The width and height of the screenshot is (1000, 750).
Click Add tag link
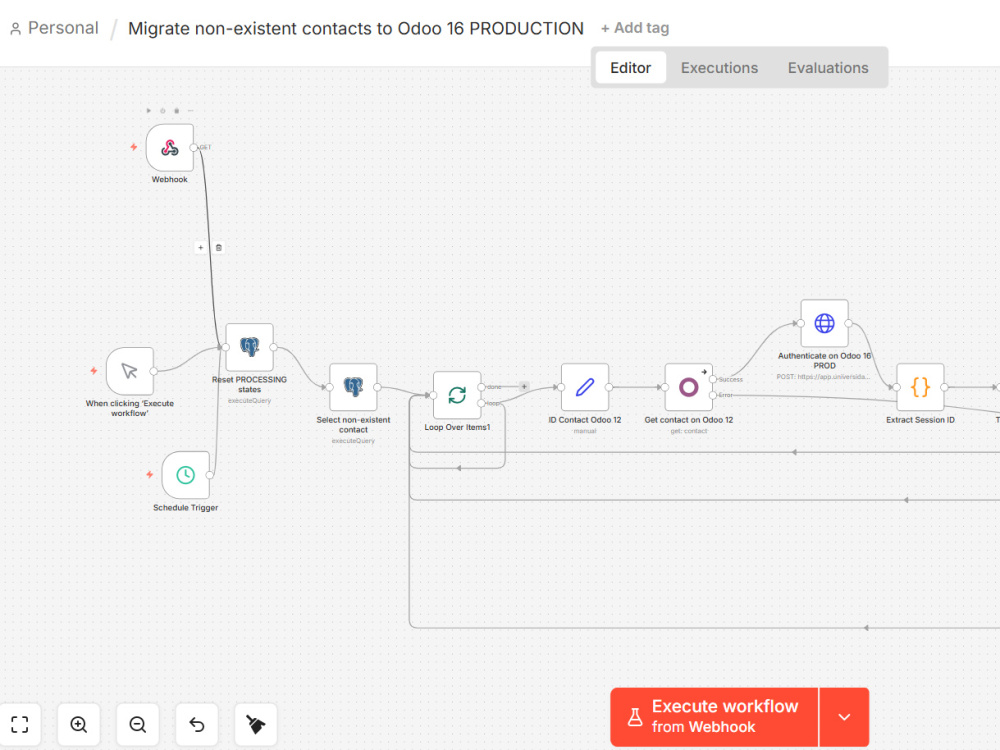[x=635, y=28]
